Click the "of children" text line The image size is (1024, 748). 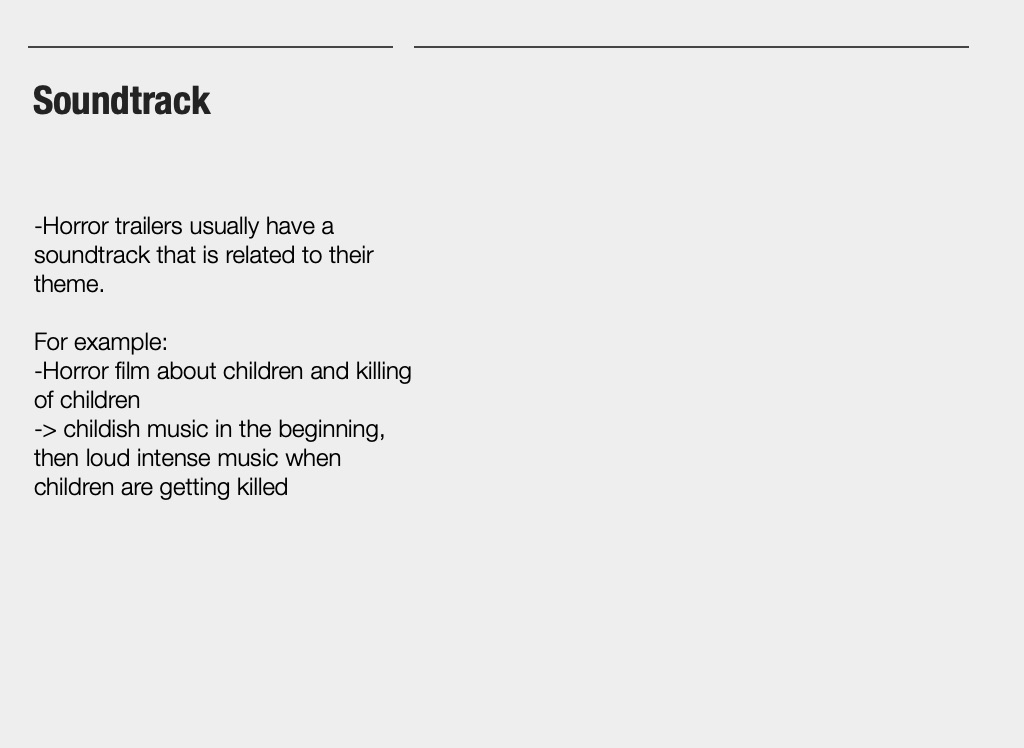tap(87, 400)
